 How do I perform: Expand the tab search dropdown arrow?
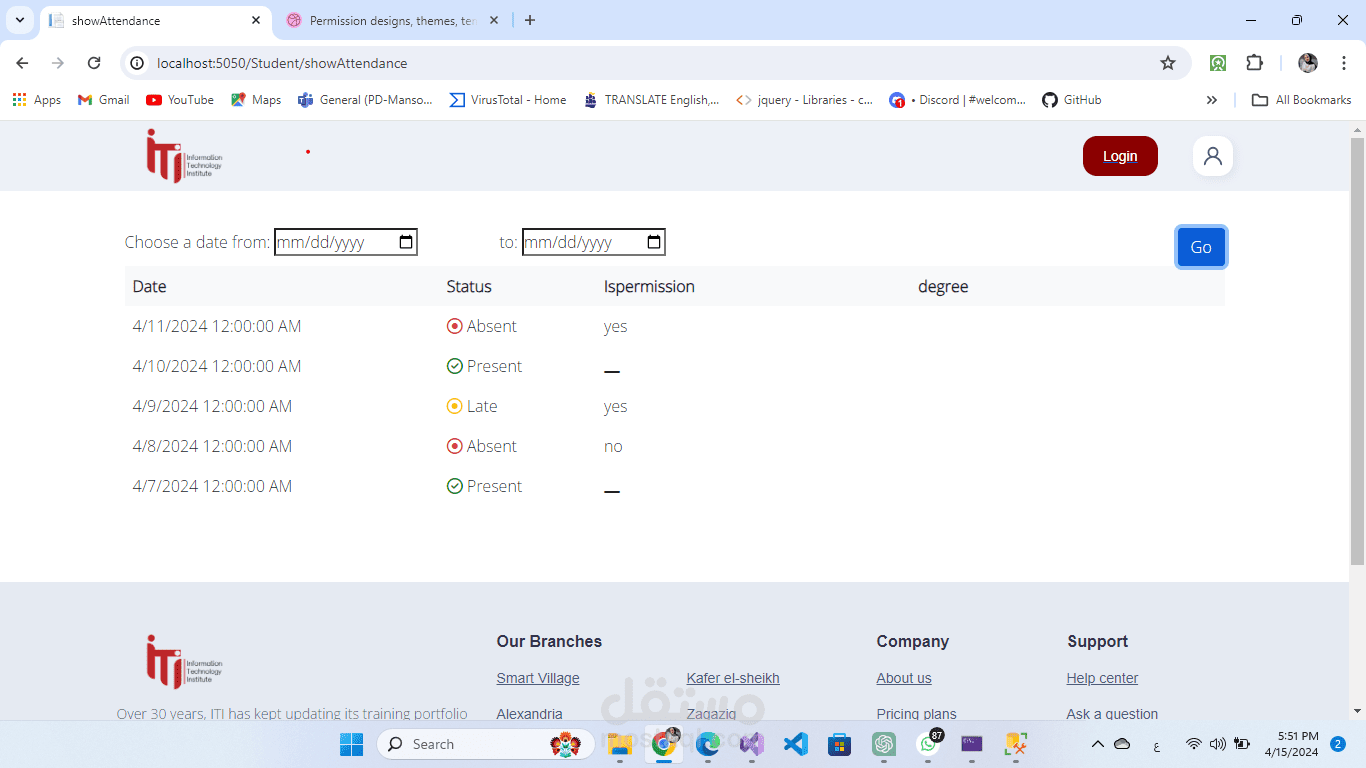pos(19,20)
